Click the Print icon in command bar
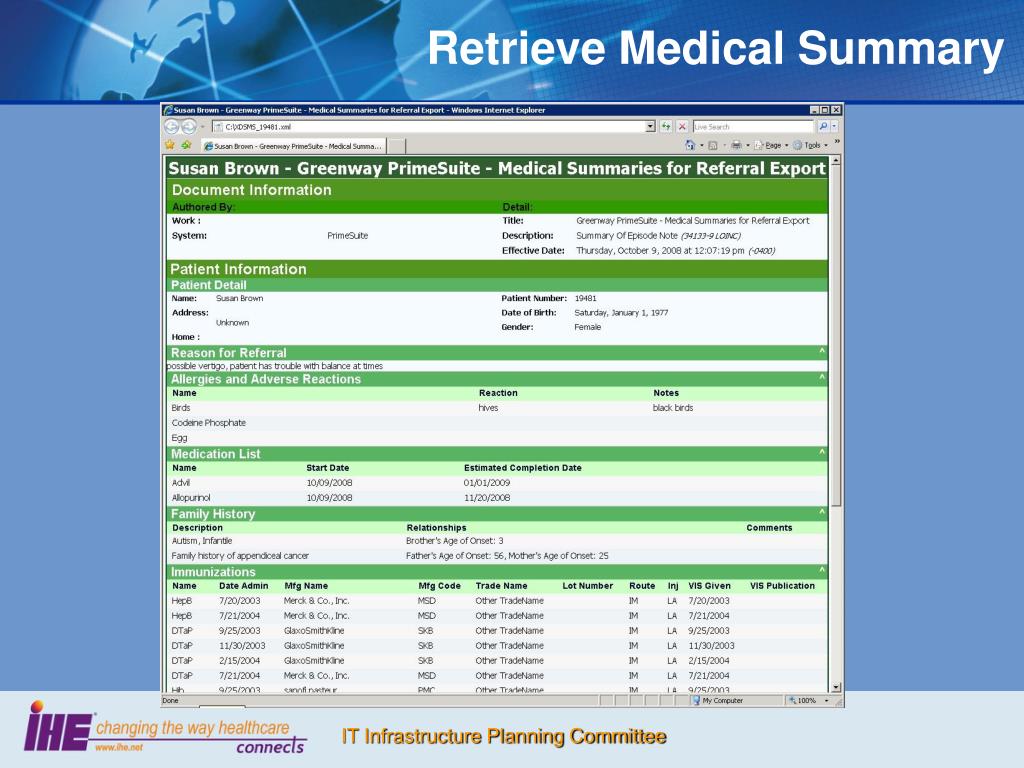1024x768 pixels. pos(736,145)
